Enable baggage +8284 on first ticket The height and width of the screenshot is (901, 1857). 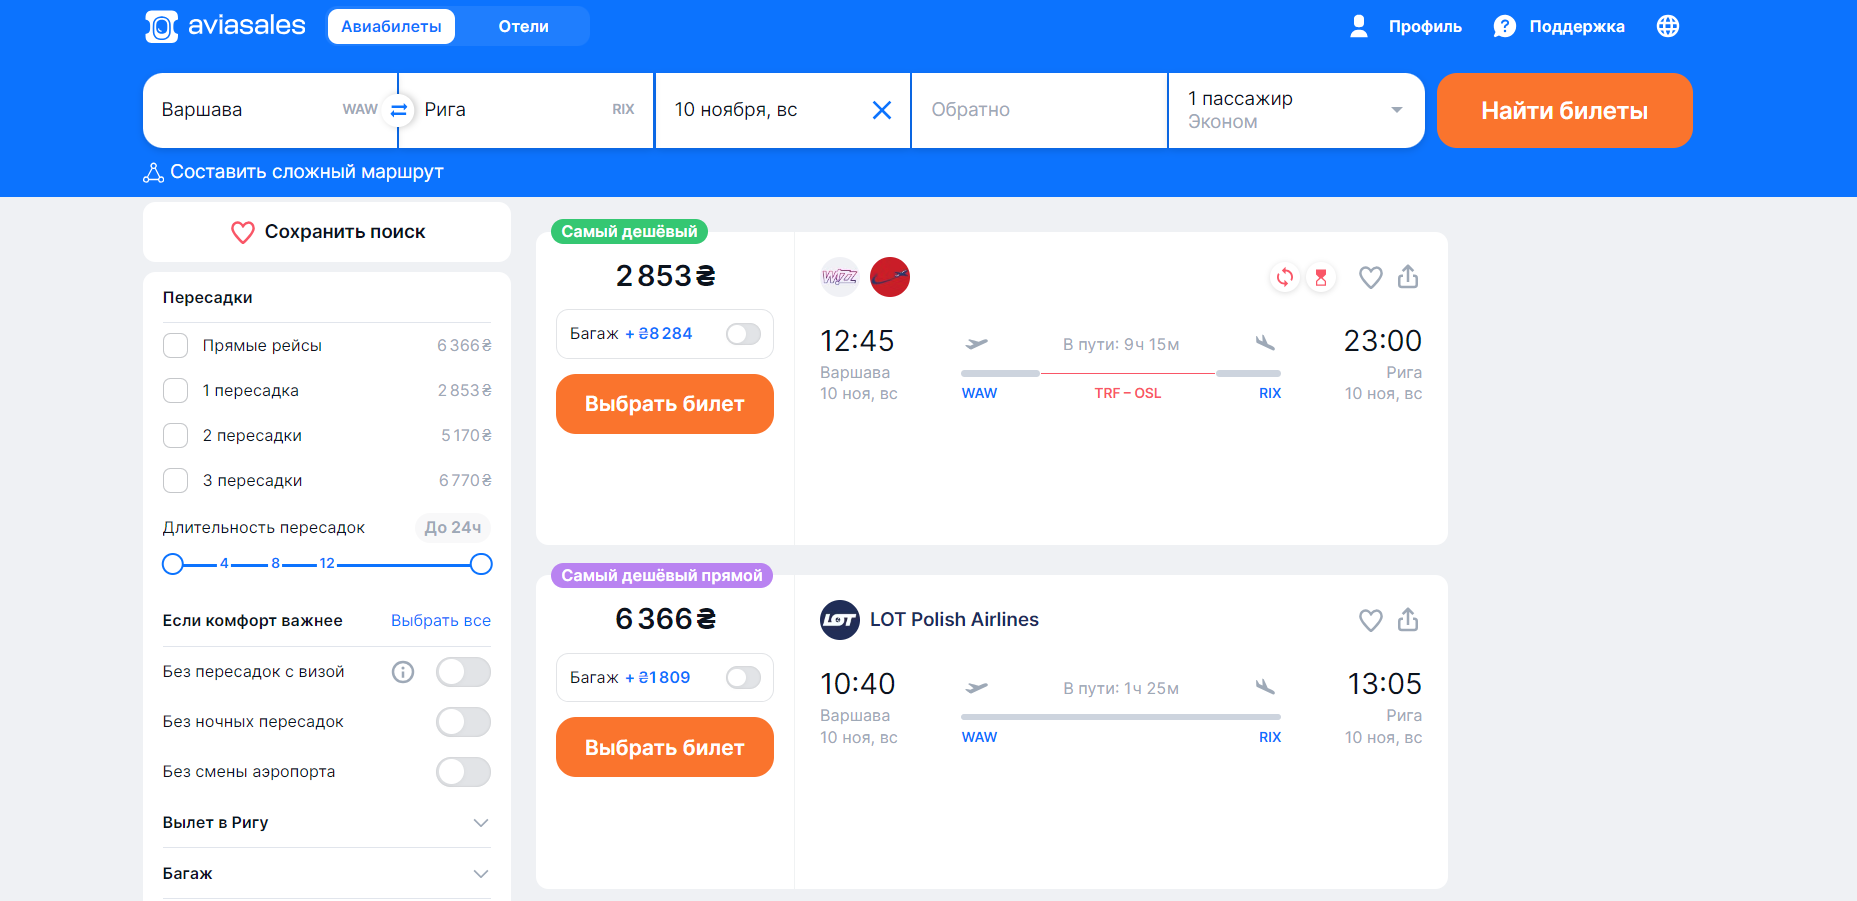743,334
